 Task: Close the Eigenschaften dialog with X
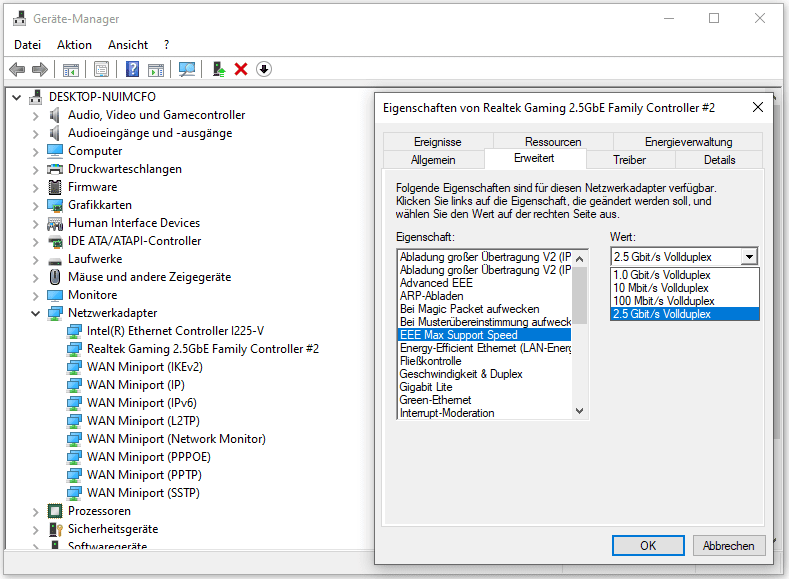pyautogui.click(x=758, y=108)
